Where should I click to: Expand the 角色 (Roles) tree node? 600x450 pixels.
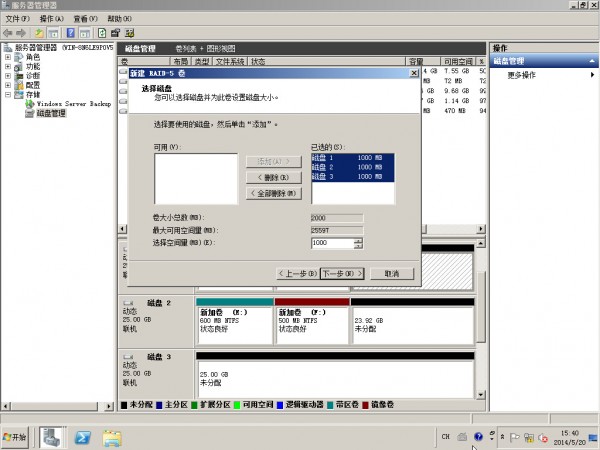point(8,57)
